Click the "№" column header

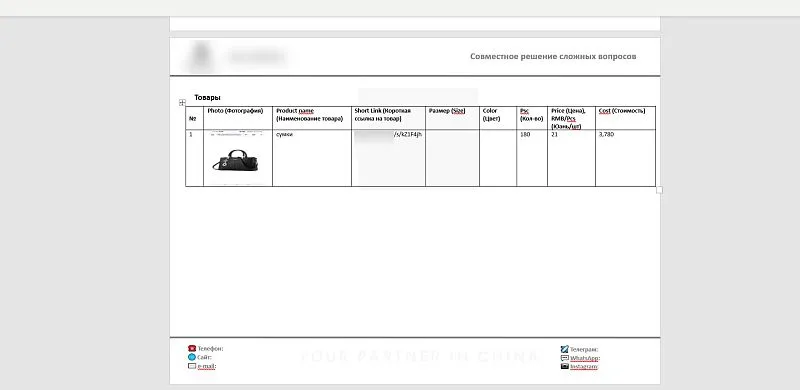[194, 118]
